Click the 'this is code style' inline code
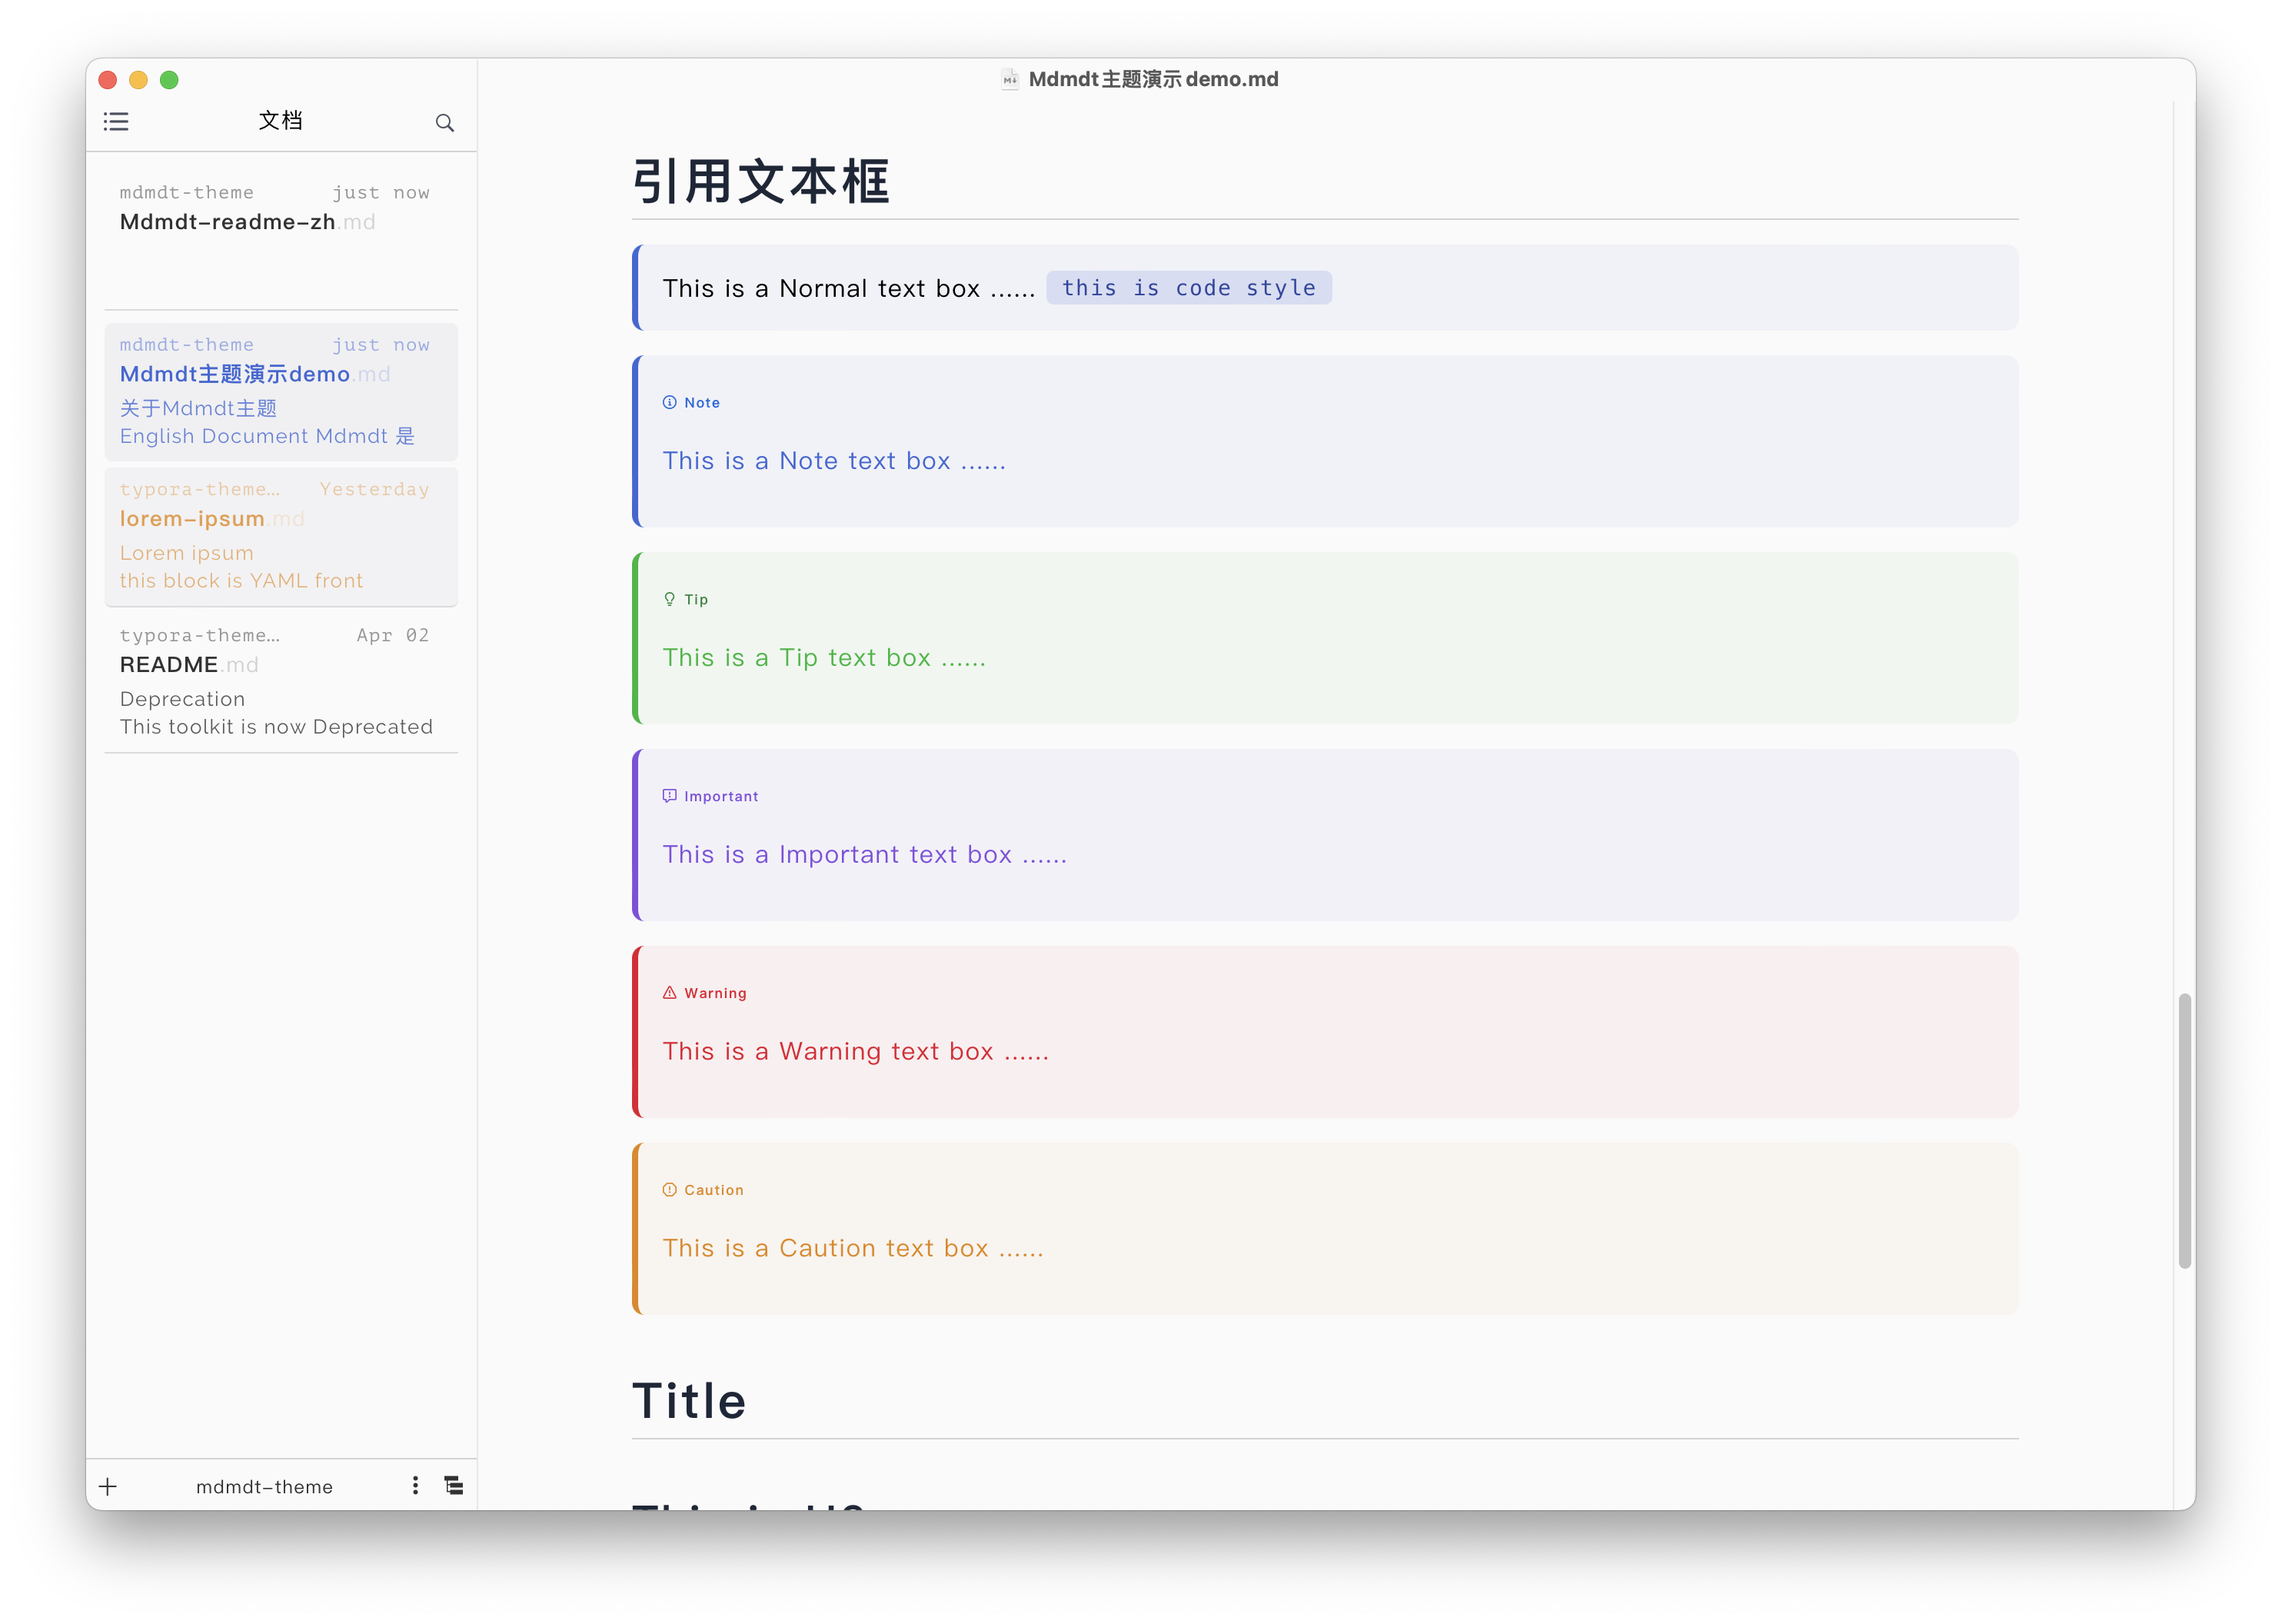The image size is (2282, 1624). click(x=1188, y=288)
